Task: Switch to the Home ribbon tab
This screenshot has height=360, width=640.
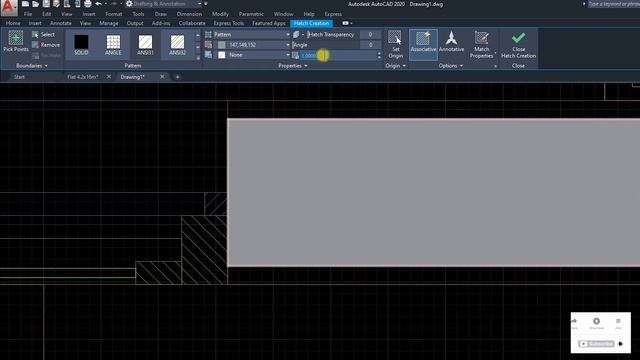Action: coord(13,23)
